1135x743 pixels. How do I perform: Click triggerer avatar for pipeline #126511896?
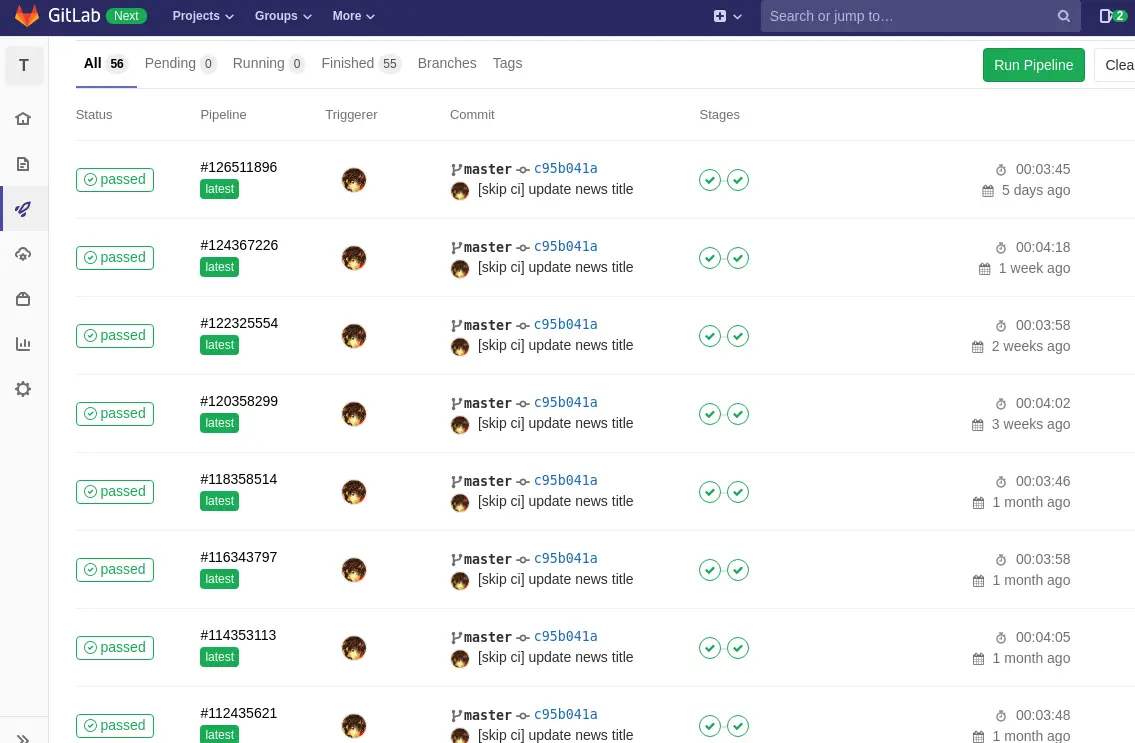[354, 180]
